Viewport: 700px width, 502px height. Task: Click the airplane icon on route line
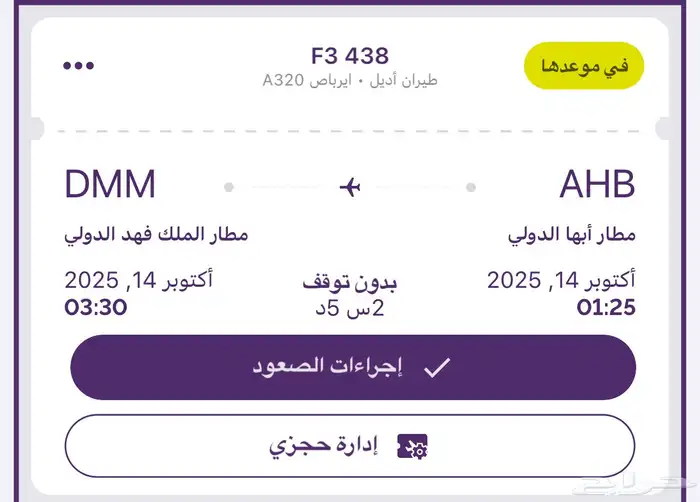point(350,187)
